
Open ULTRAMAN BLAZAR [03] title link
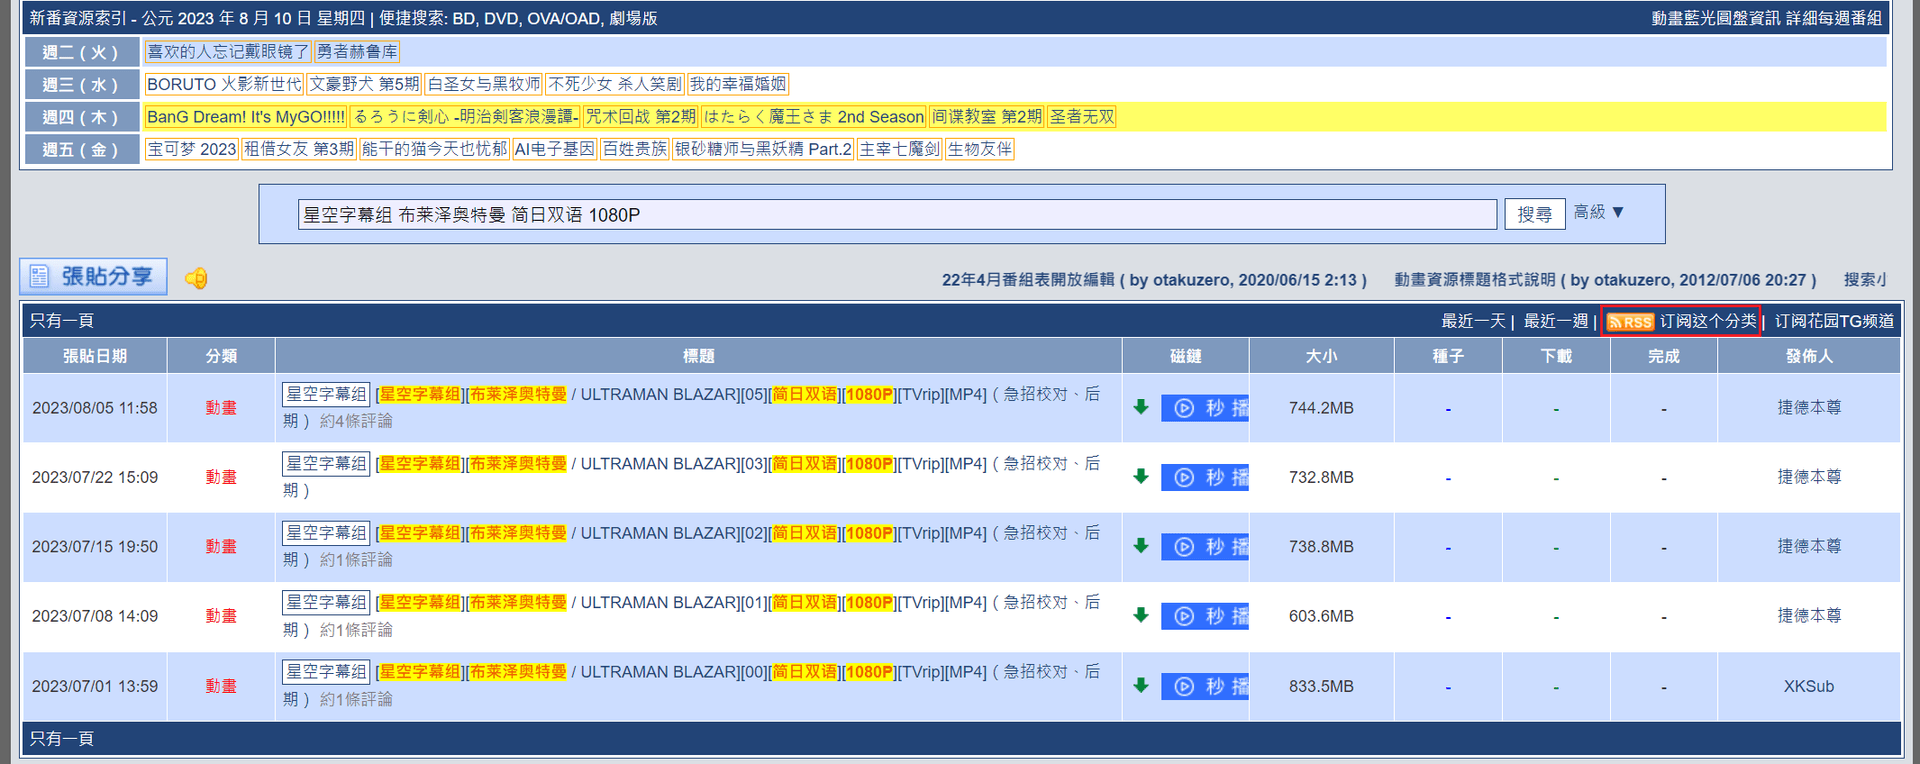pyautogui.click(x=691, y=476)
